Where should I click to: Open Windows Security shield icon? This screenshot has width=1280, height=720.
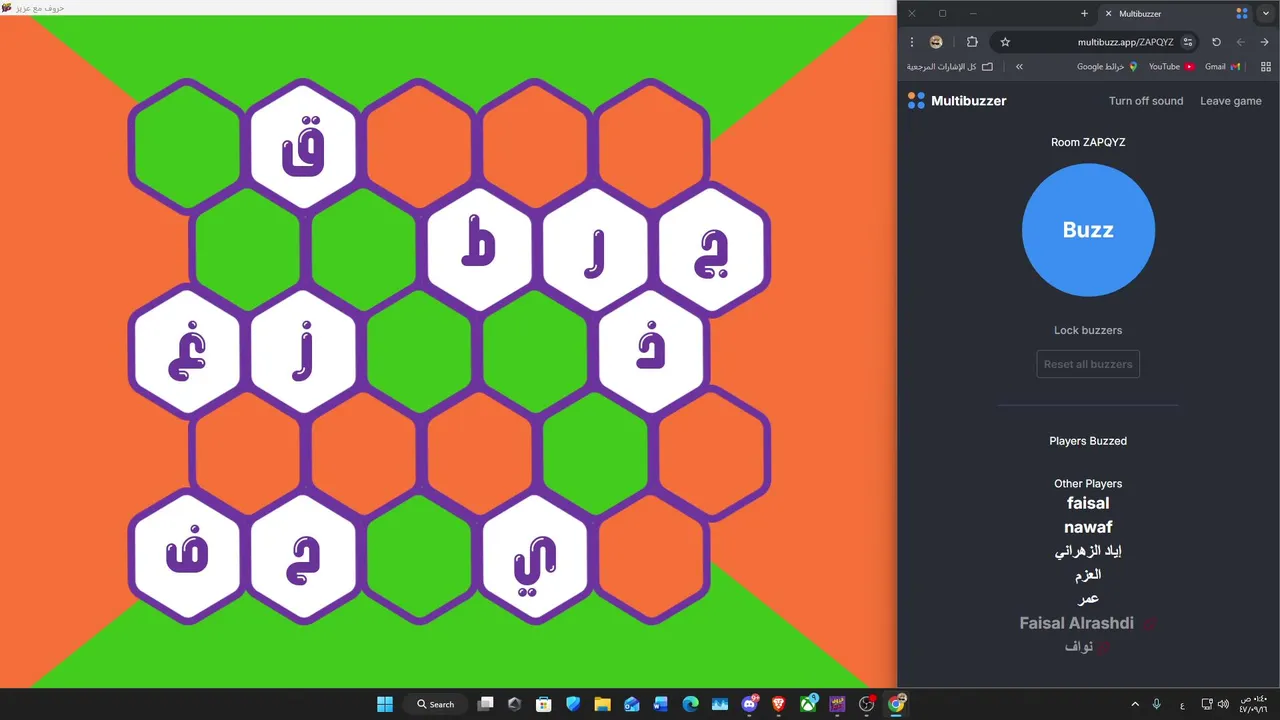[573, 704]
